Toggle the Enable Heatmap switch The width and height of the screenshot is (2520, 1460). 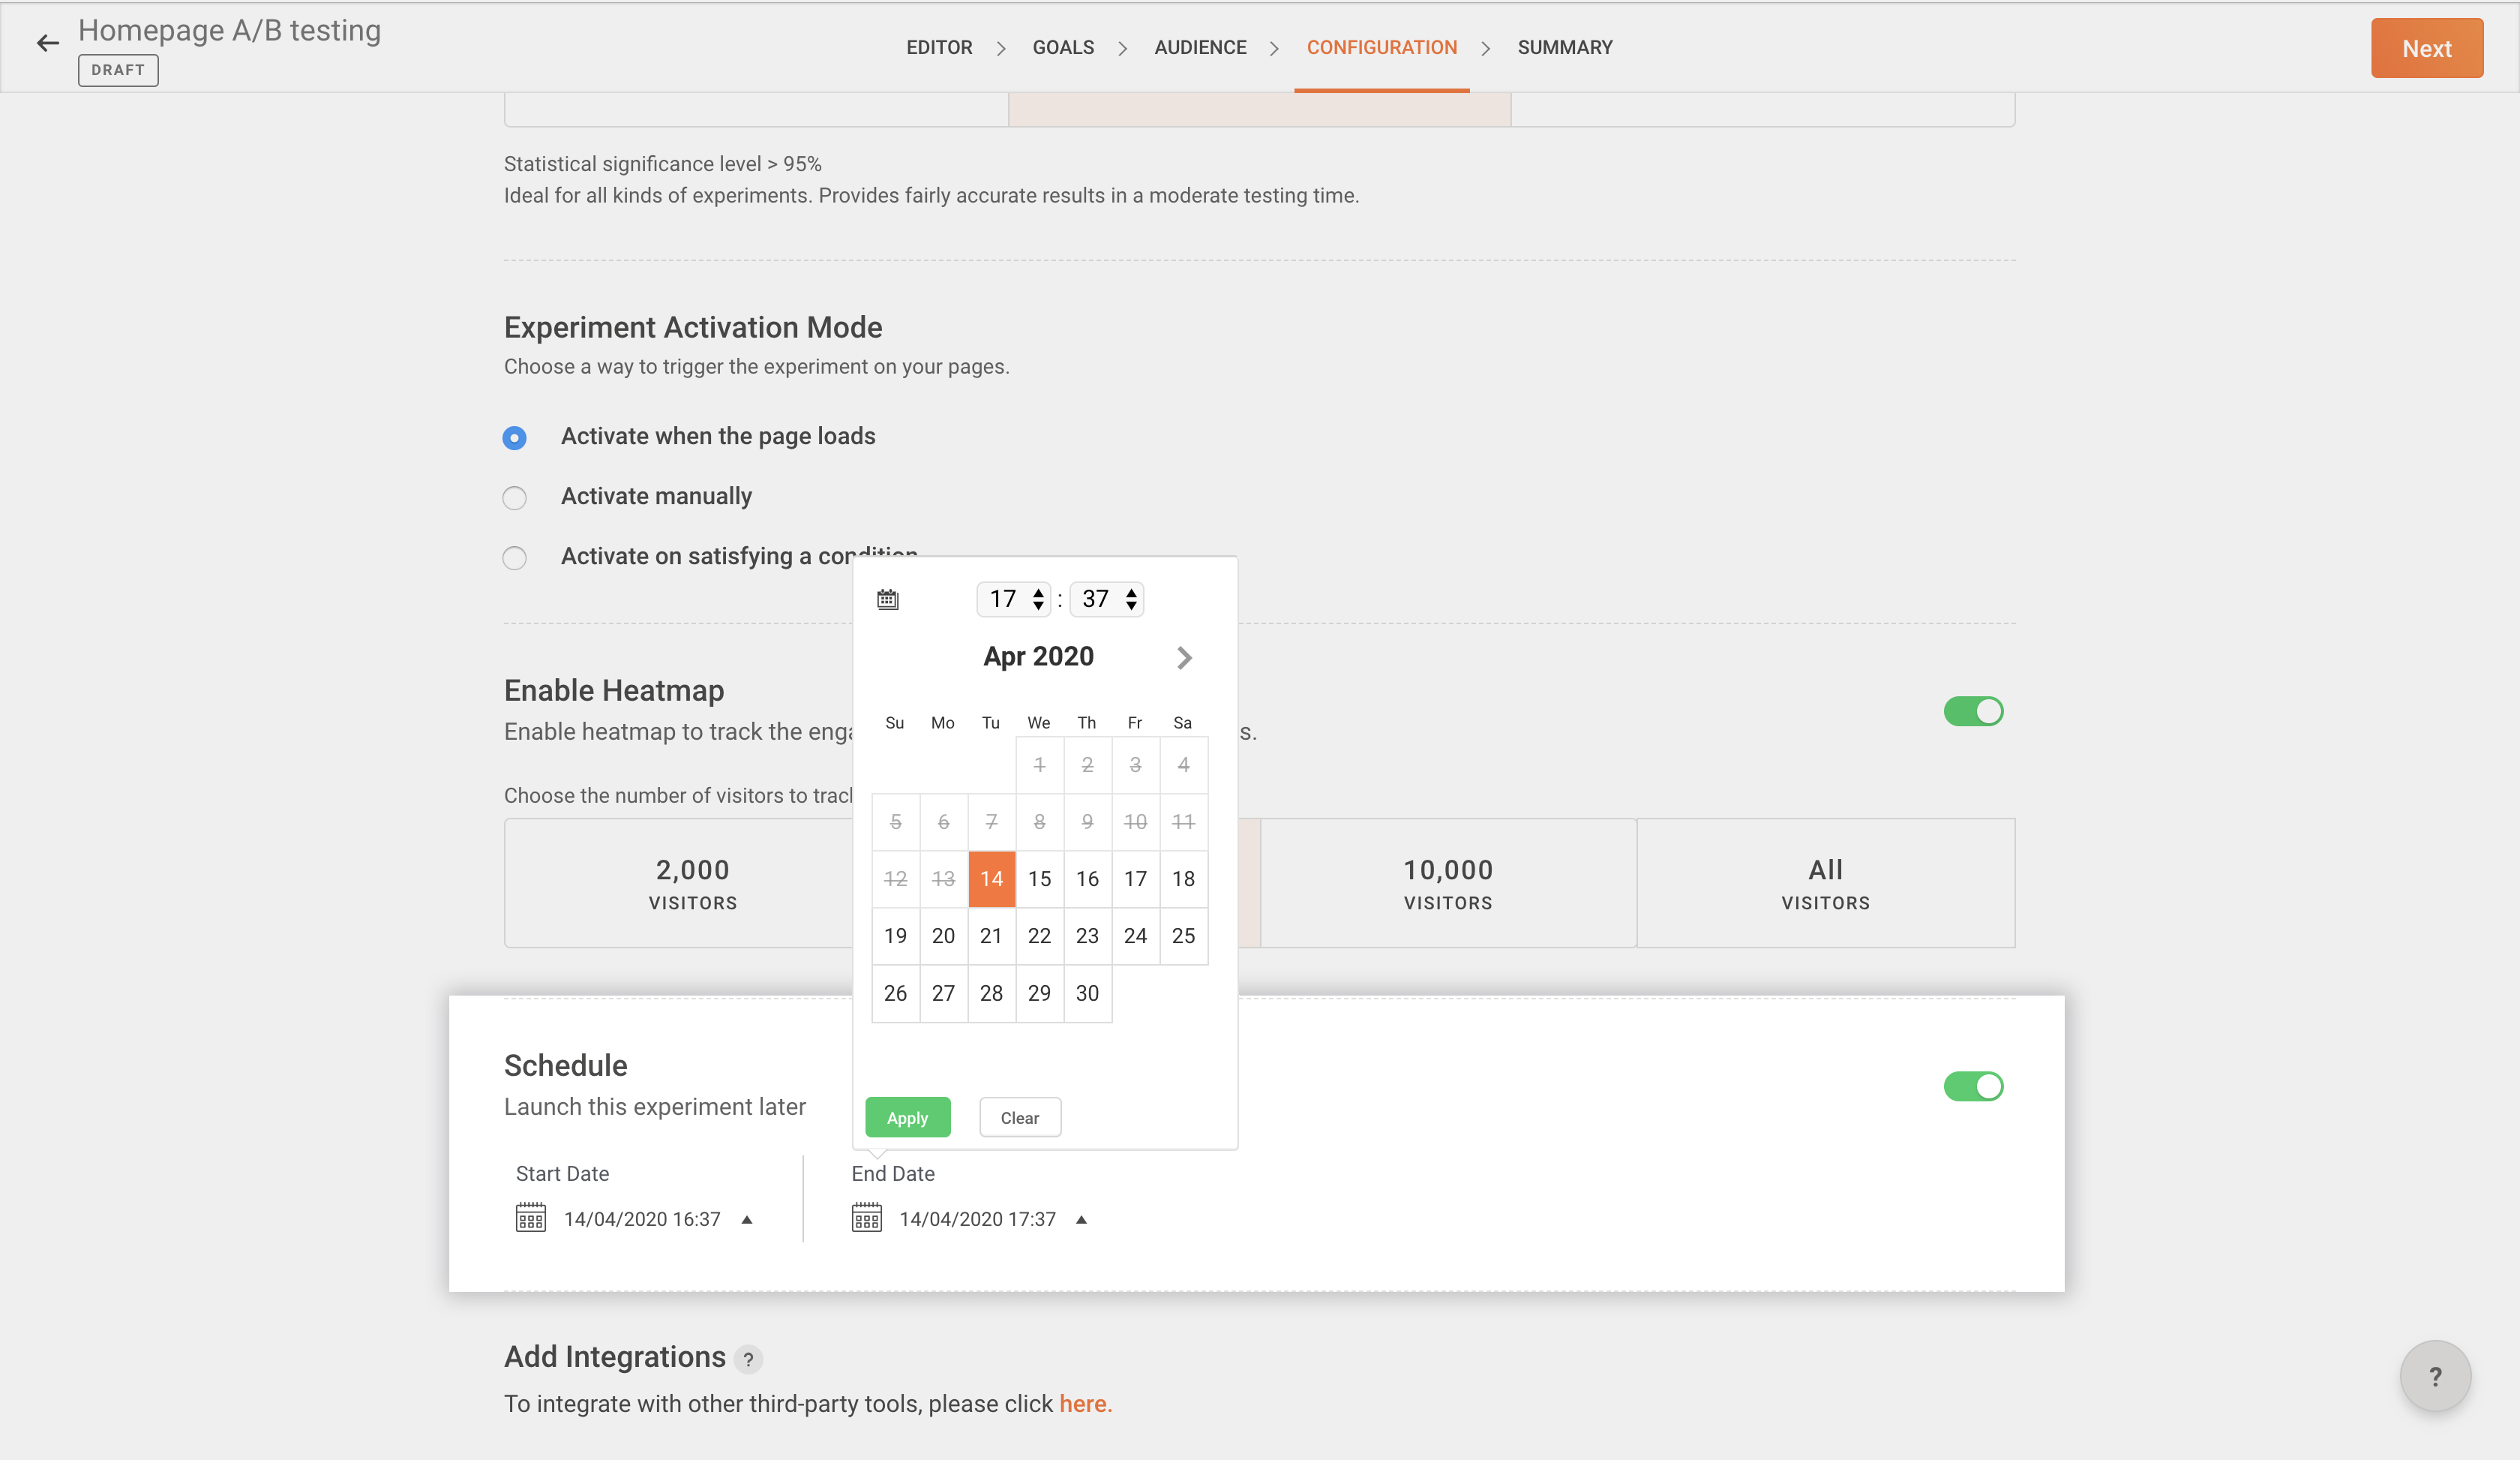1973,711
